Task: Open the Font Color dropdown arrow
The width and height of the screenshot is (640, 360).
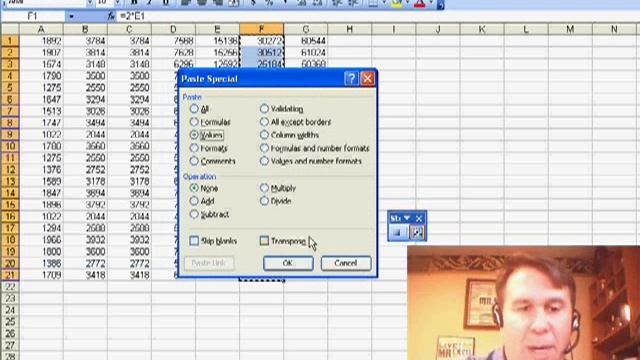Action: click(431, 2)
